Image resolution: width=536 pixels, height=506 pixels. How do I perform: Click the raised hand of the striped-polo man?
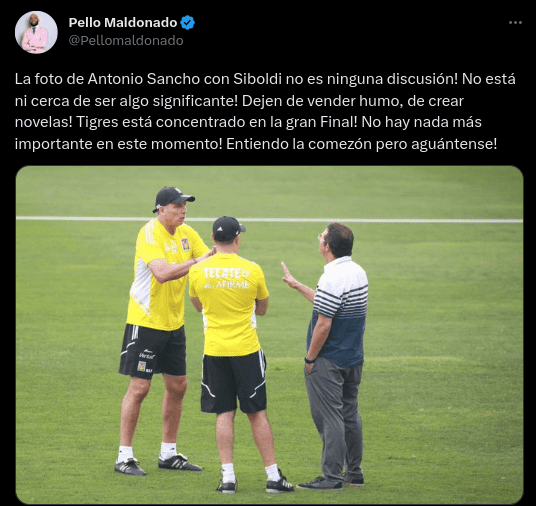pos(289,276)
